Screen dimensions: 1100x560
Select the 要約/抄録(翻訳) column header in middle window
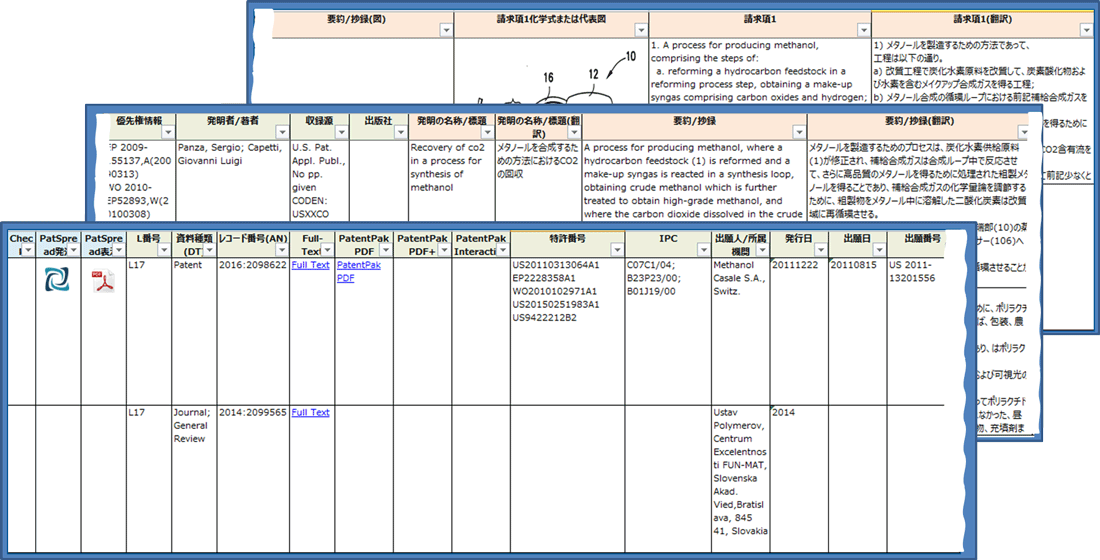(x=919, y=126)
